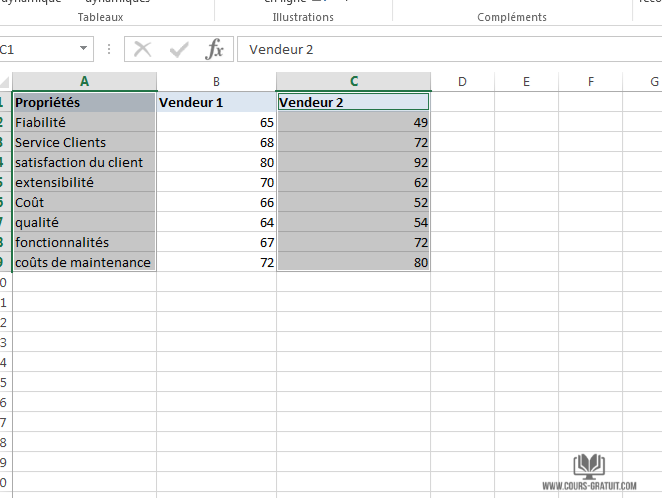Click the cell containing satisfaction du client
This screenshot has height=498, width=662.
click(84, 162)
